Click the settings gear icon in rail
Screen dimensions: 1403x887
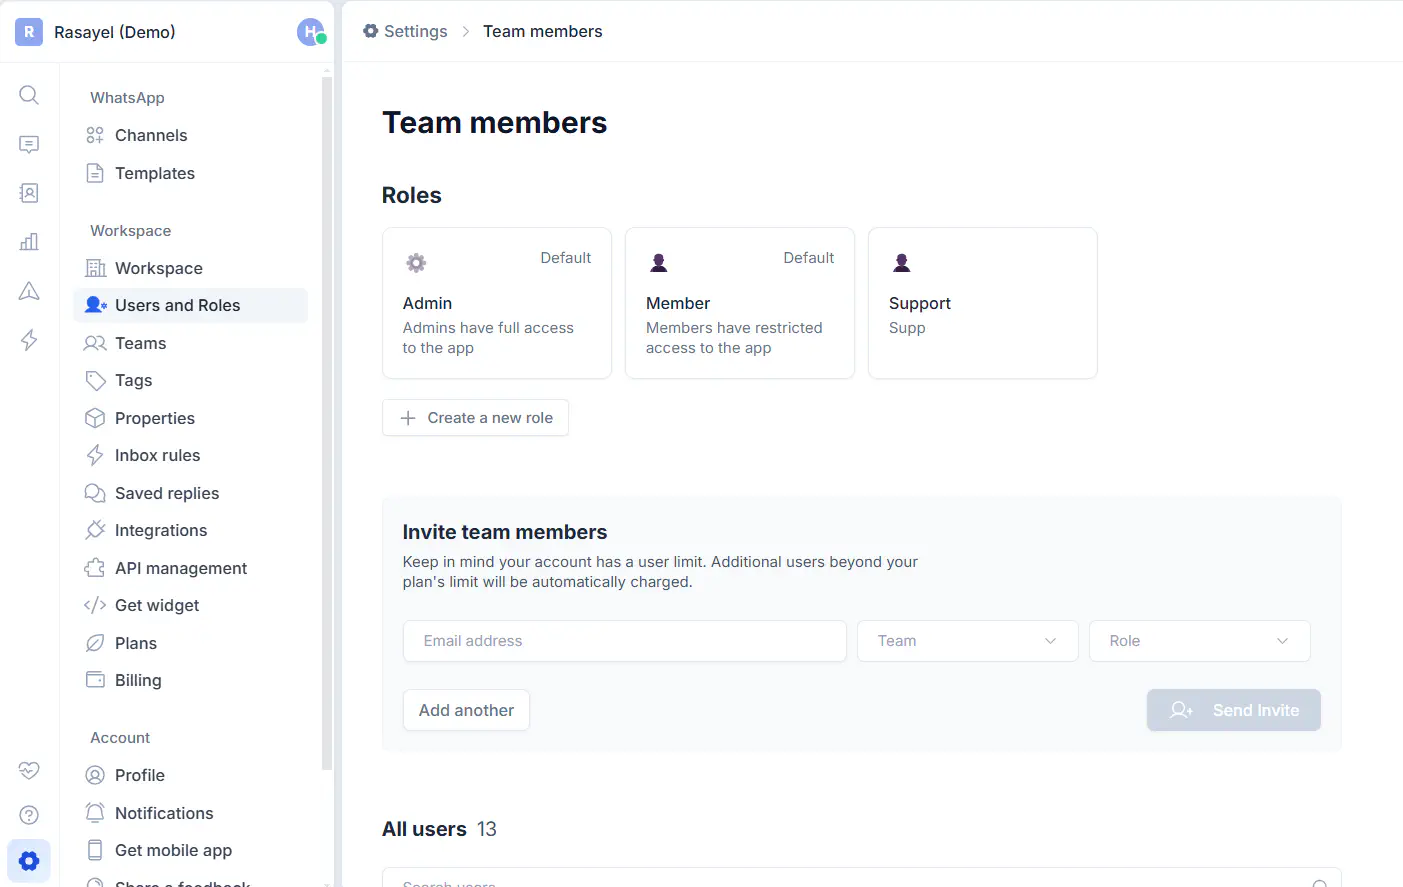pyautogui.click(x=29, y=861)
